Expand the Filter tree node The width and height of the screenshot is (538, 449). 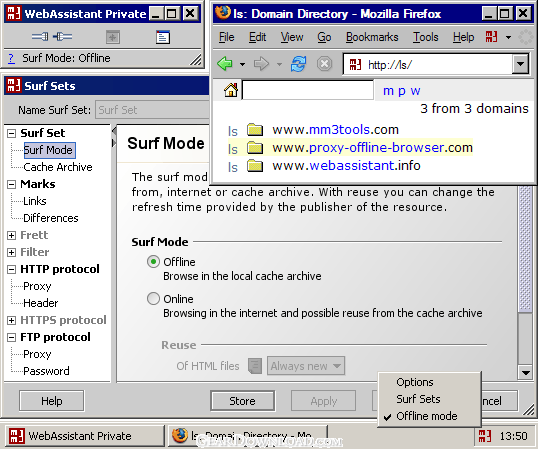tap(11, 252)
